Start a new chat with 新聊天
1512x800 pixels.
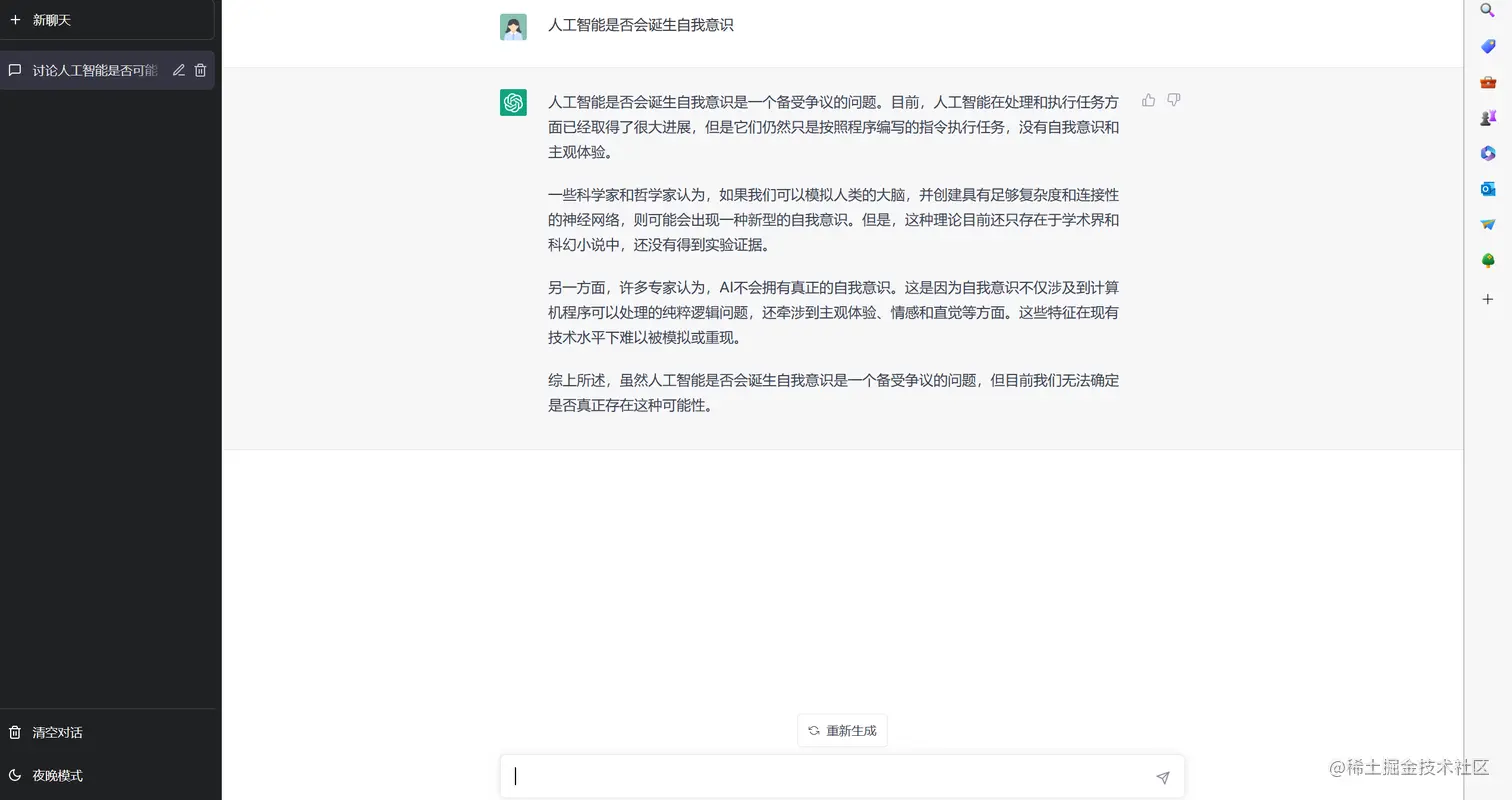(107, 20)
